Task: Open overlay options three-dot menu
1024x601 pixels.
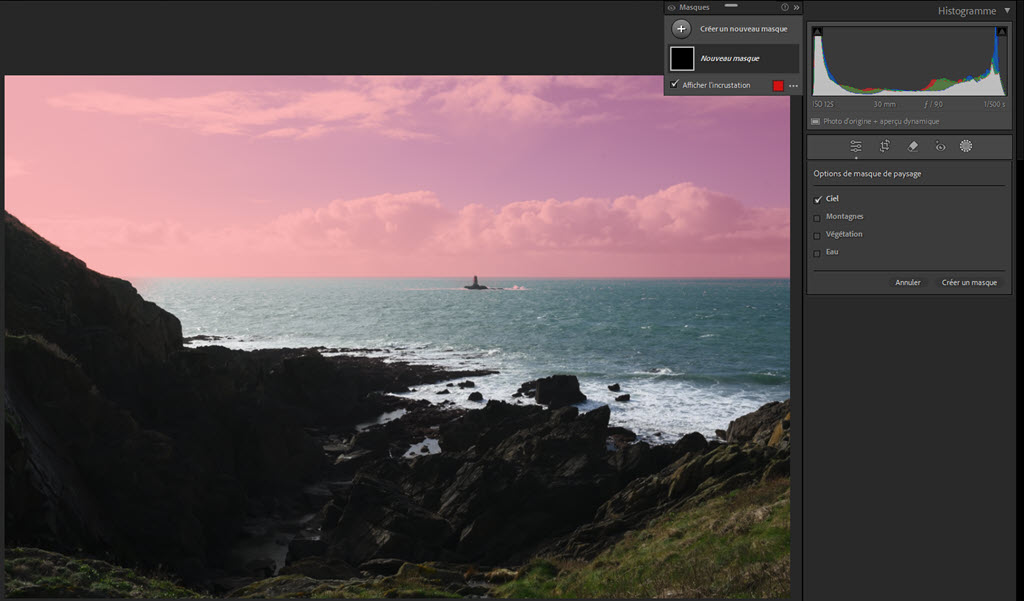Action: click(x=793, y=86)
